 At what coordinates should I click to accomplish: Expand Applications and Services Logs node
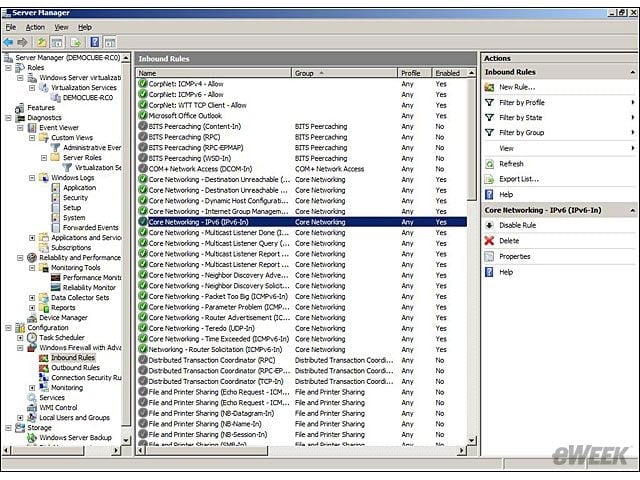pos(32,238)
